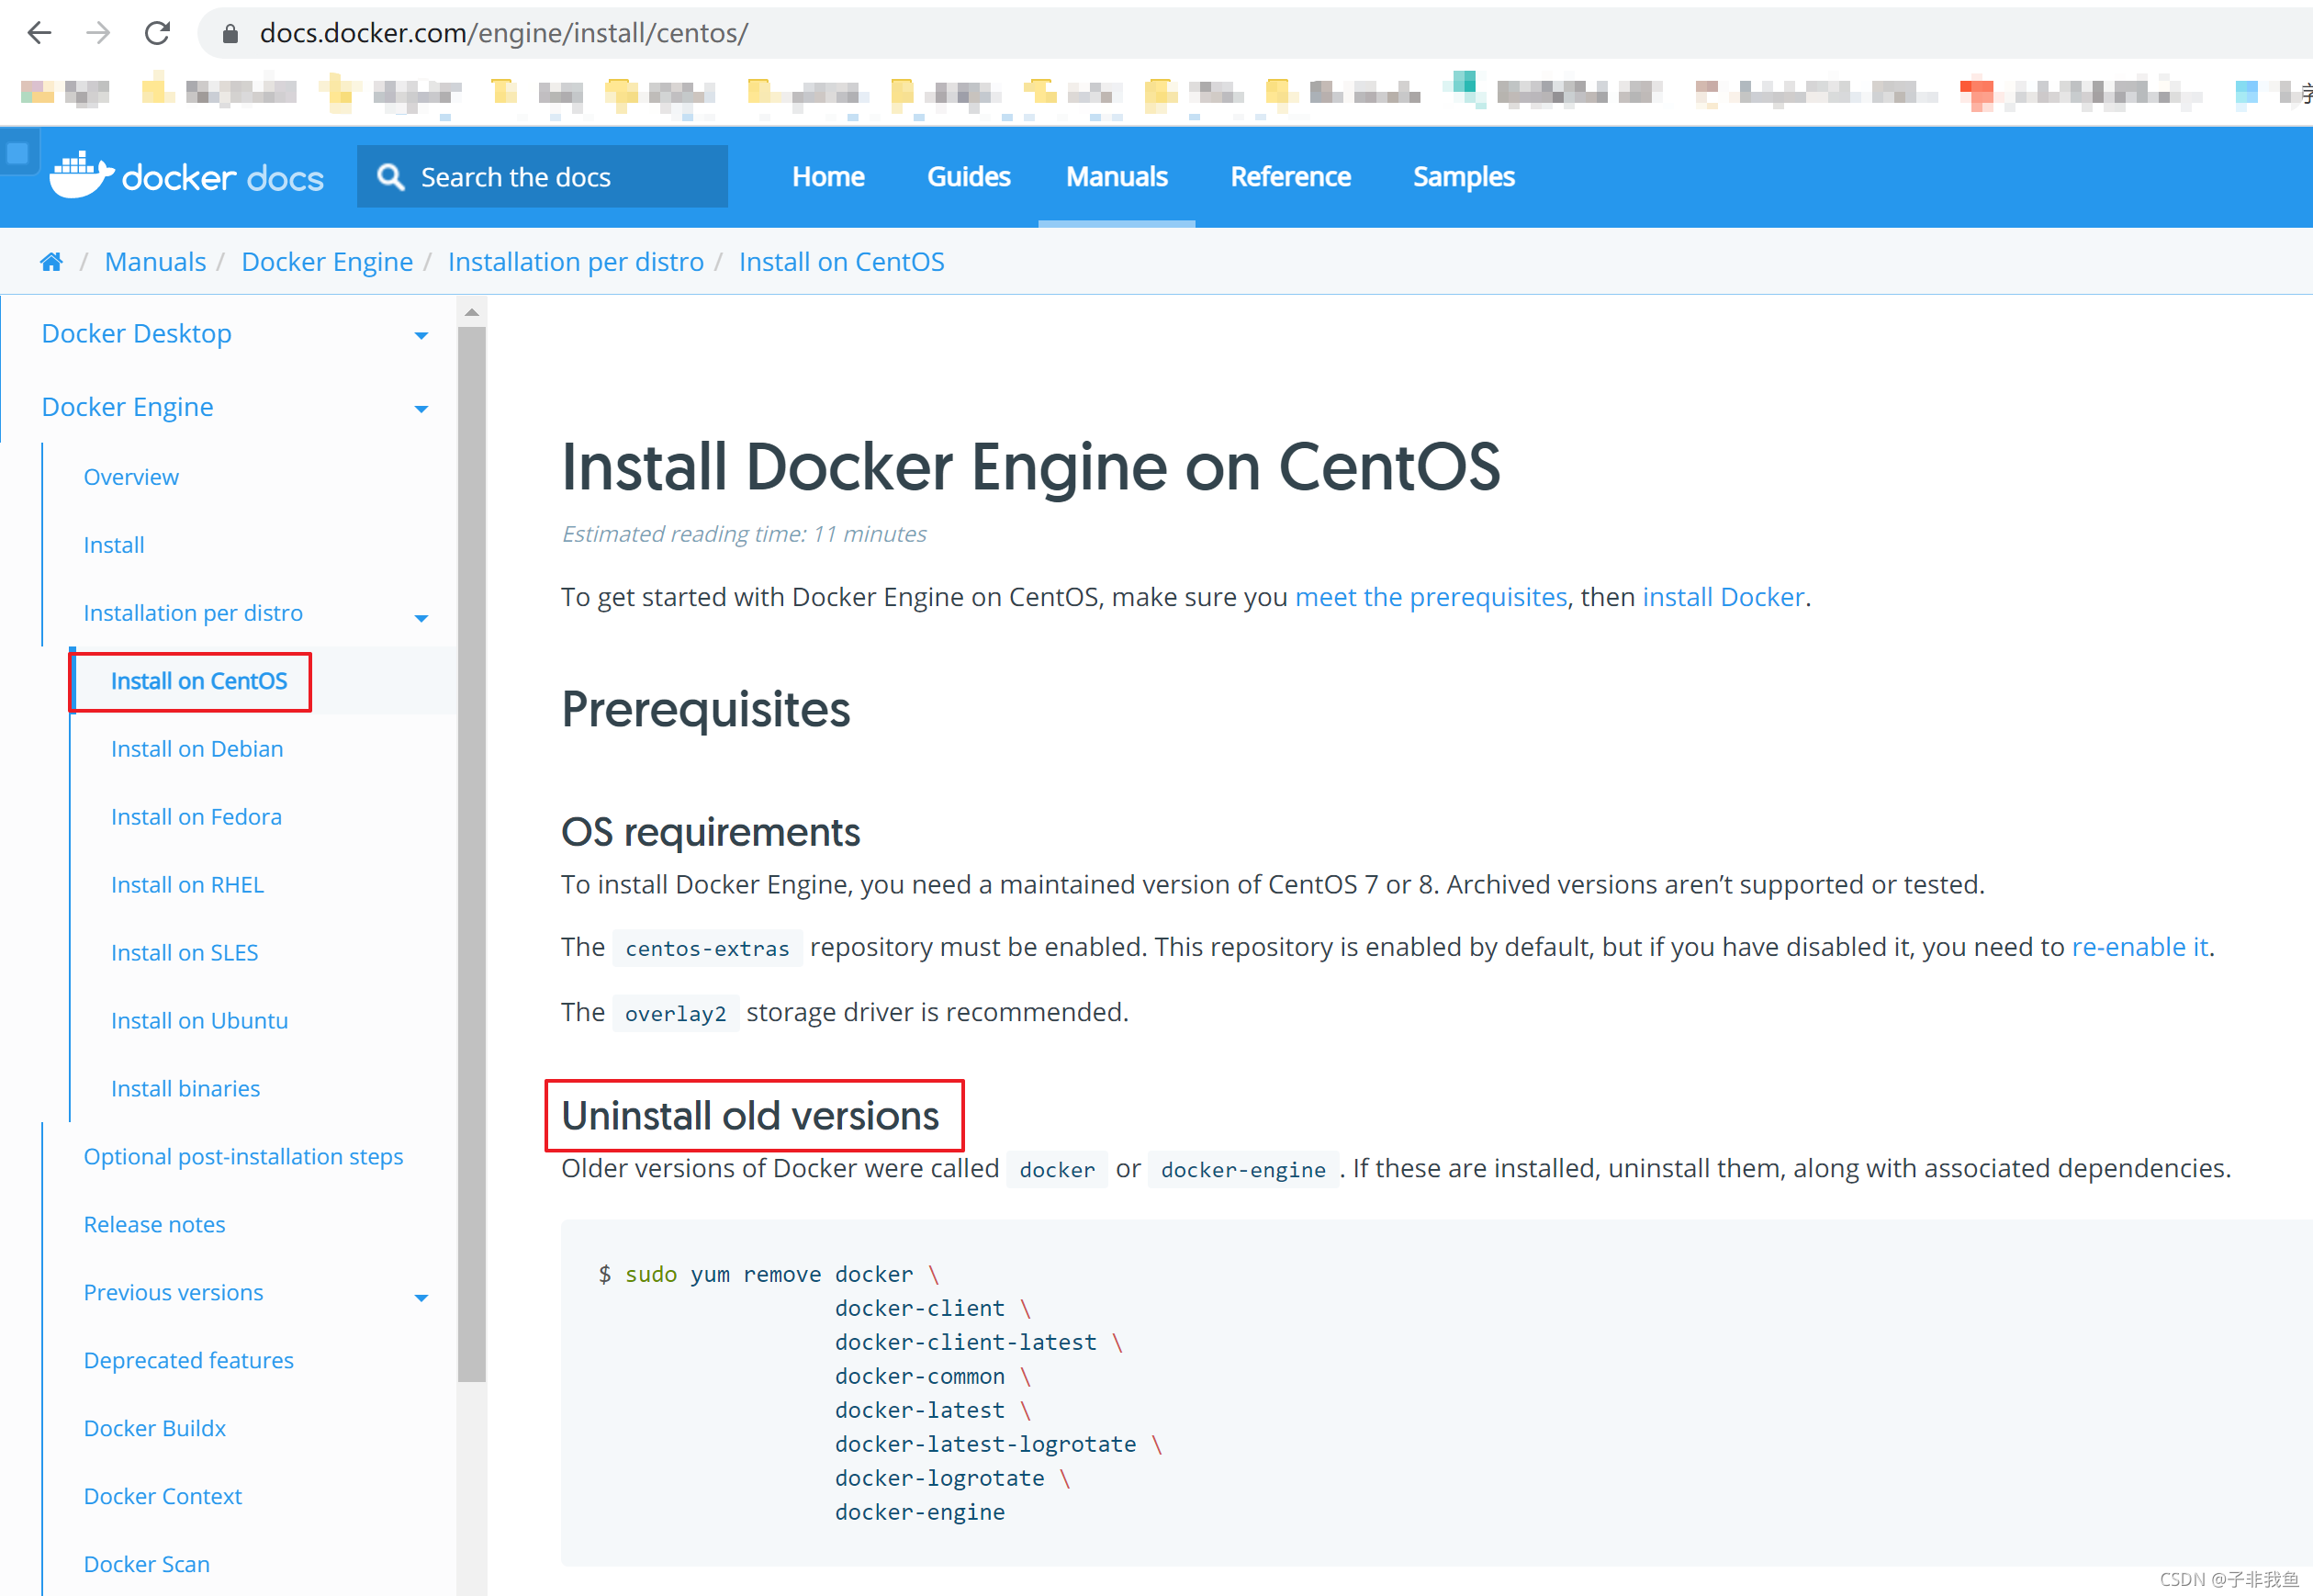2313x1596 pixels.
Task: Collapse Installation per distro arrow
Action: click(421, 618)
